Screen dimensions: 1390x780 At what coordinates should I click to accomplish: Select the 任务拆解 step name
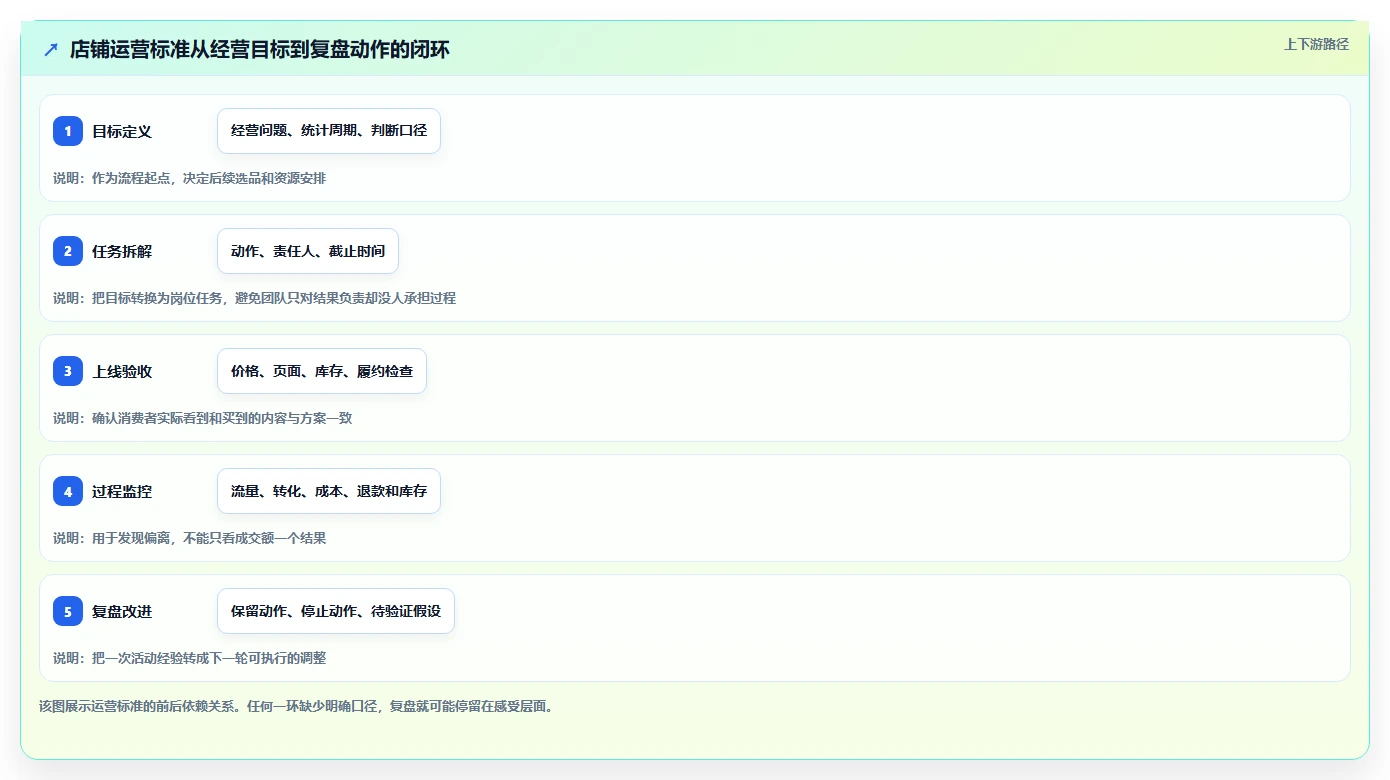tap(122, 251)
